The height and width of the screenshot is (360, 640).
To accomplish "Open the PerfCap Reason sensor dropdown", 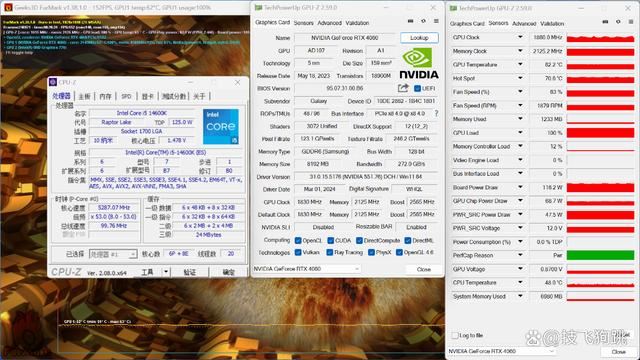I will pos(520,256).
